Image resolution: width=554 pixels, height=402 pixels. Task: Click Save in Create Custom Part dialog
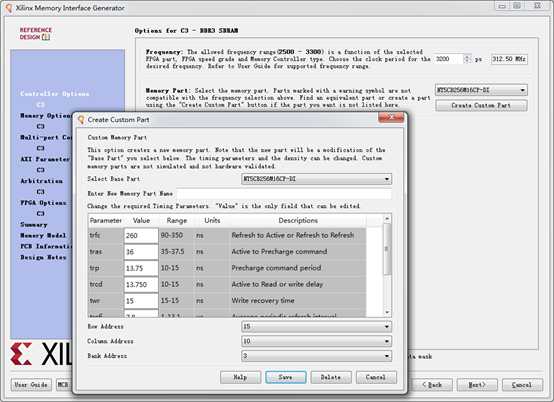[285, 377]
